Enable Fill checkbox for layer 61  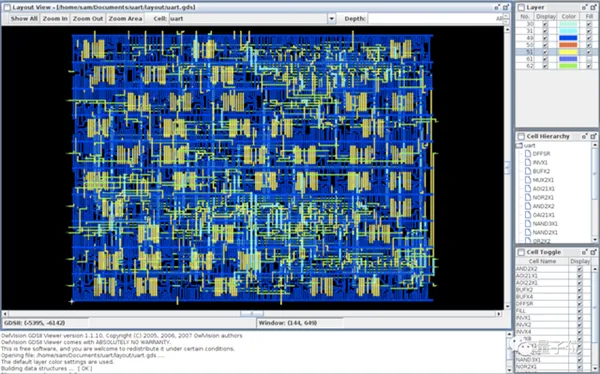coord(589,59)
